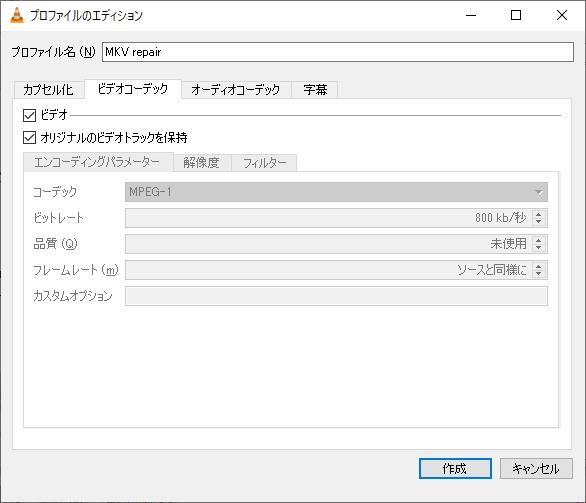
Task: Open the フィルター sub-tab
Action: [x=265, y=163]
